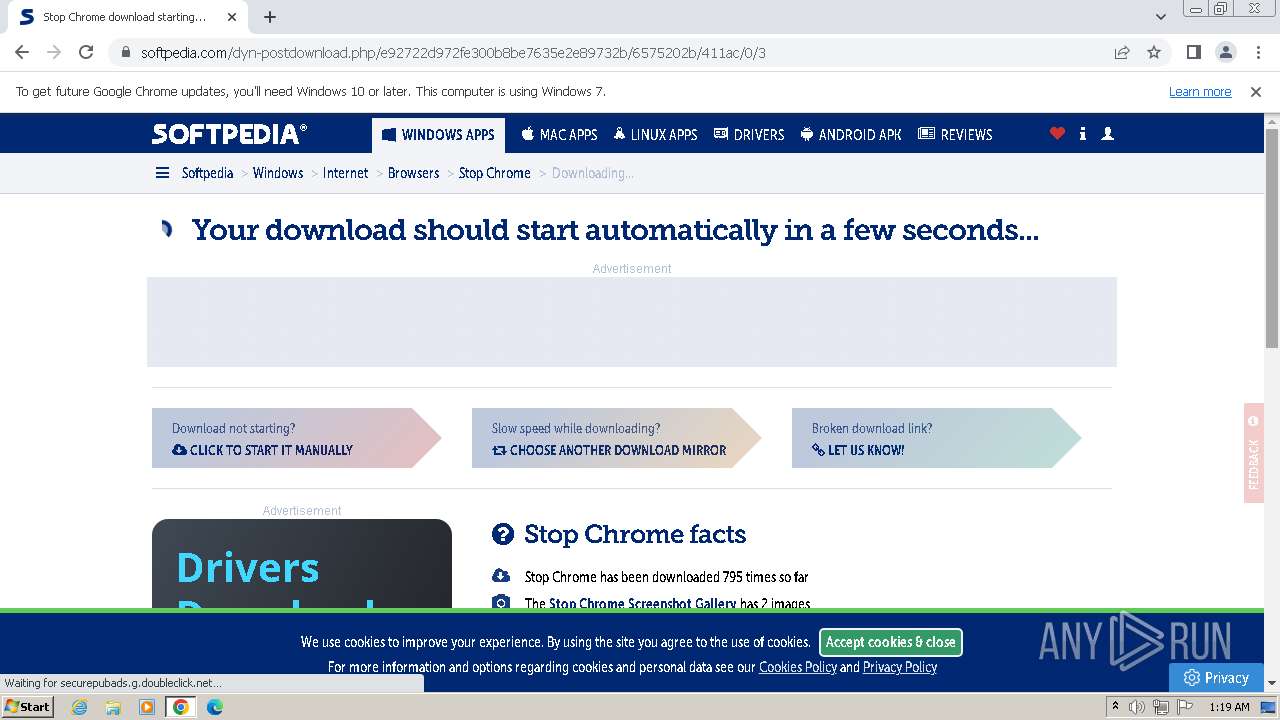Click the question mark Stop Chrome facts icon
The height and width of the screenshot is (720, 1280).
click(x=502, y=534)
